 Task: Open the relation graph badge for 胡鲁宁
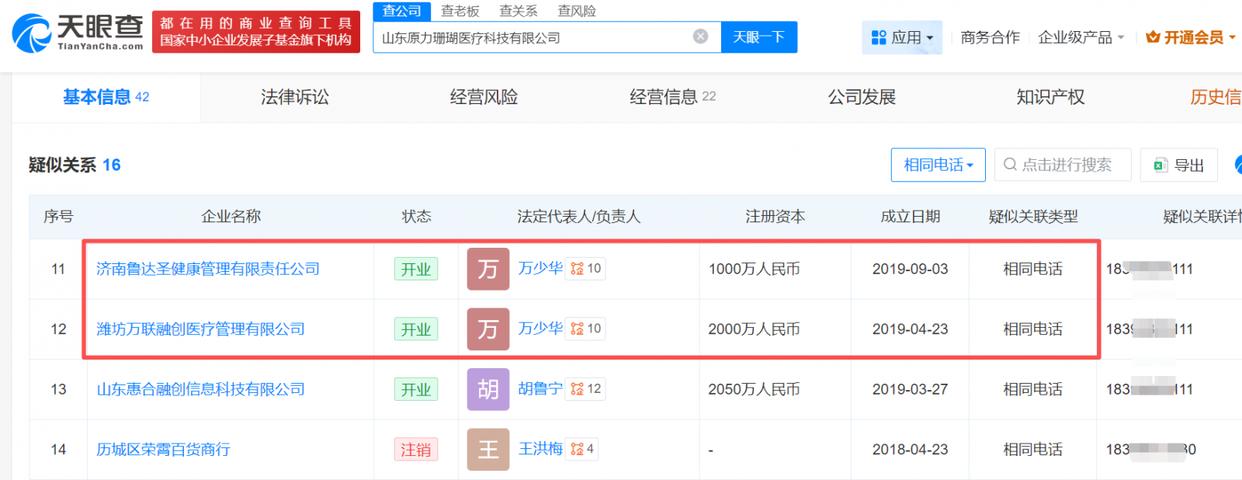pos(586,389)
